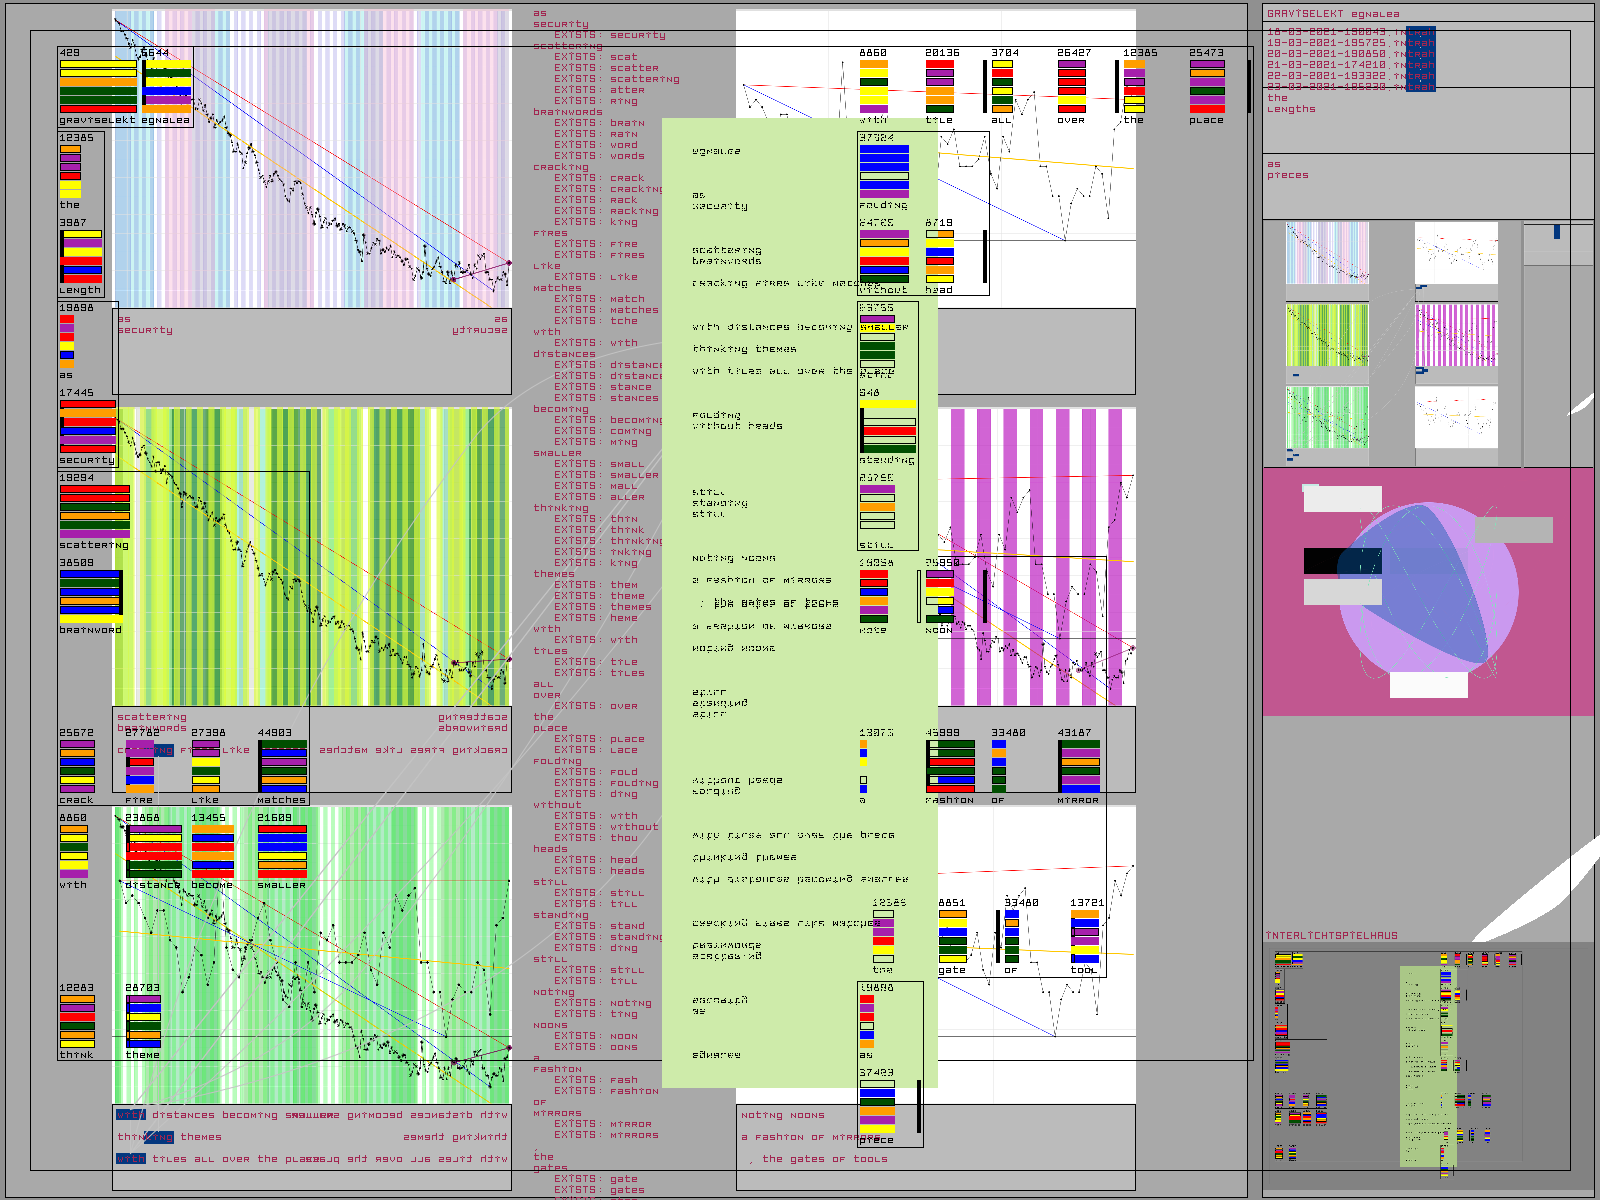
Task: Click the 429 gravitselekt barcode glyph
Action: click(98, 86)
